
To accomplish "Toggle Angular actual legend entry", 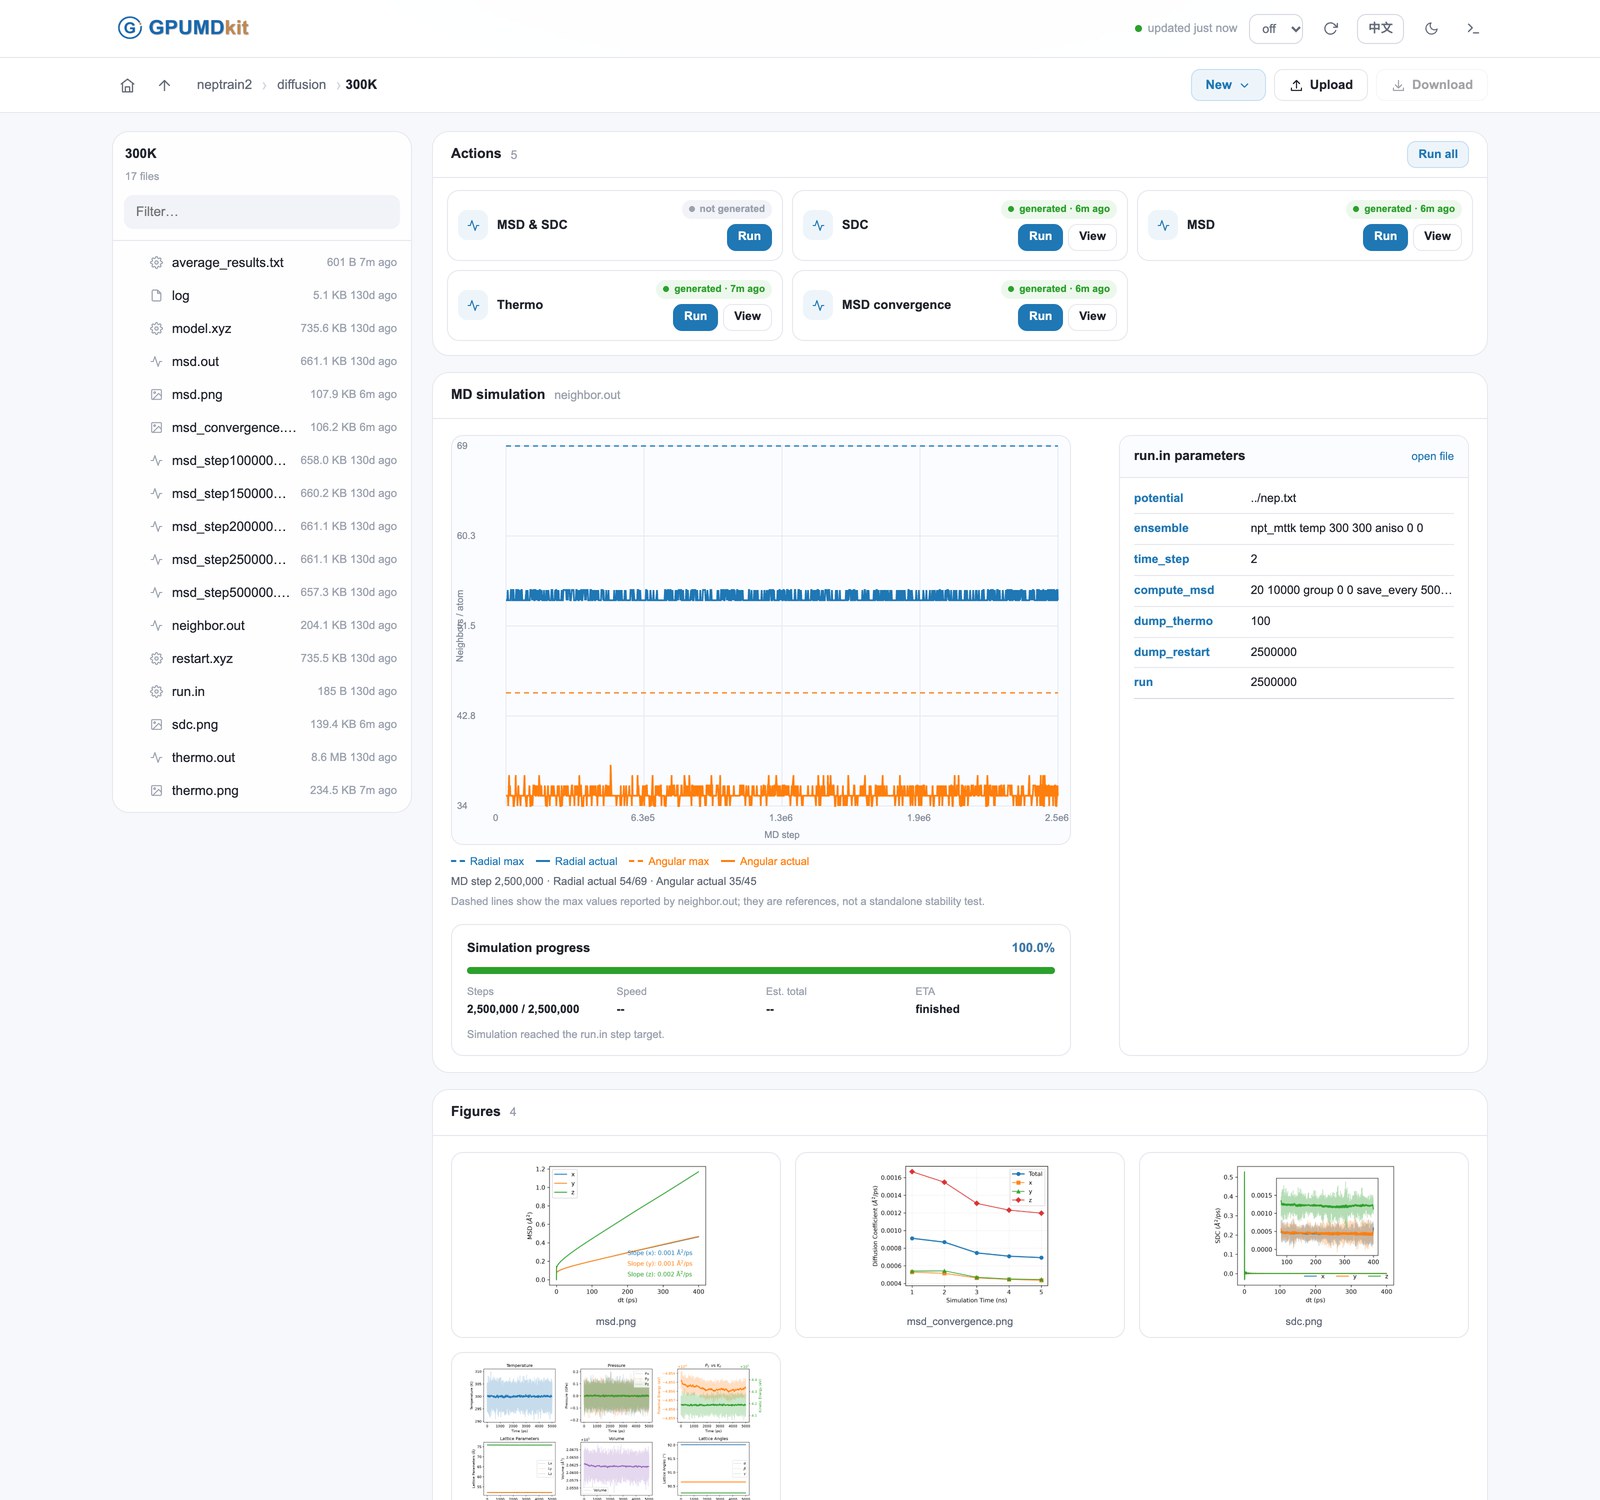I will coord(765,862).
